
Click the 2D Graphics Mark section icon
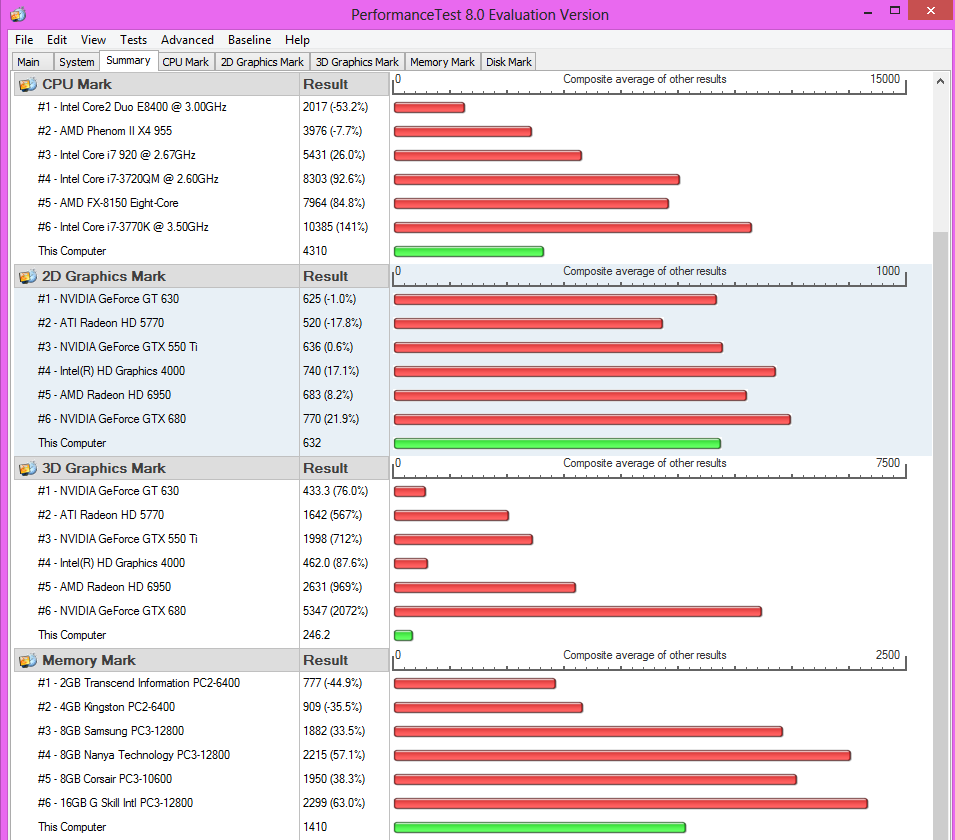coord(27,277)
